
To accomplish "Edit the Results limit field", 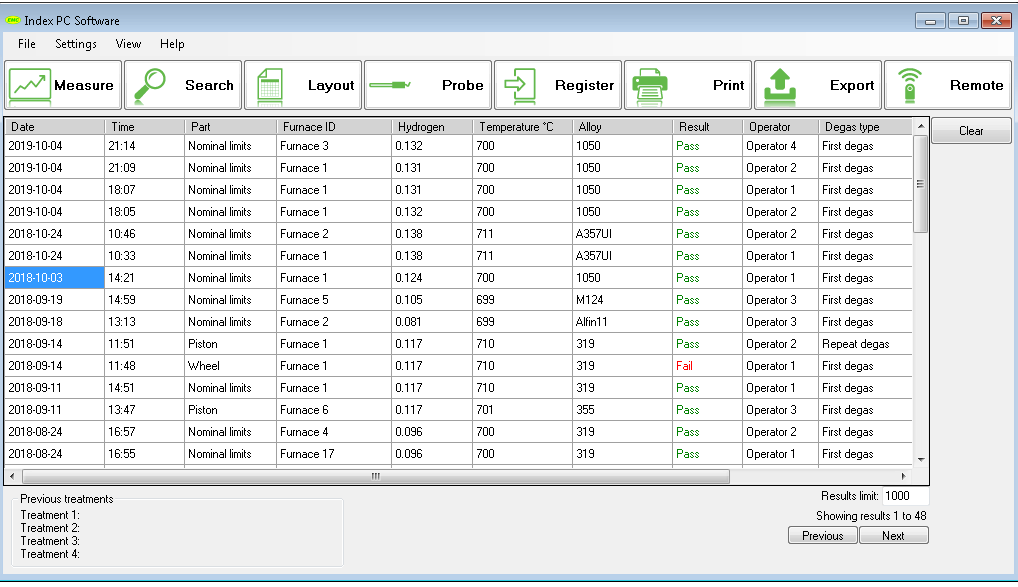I will [x=905, y=496].
